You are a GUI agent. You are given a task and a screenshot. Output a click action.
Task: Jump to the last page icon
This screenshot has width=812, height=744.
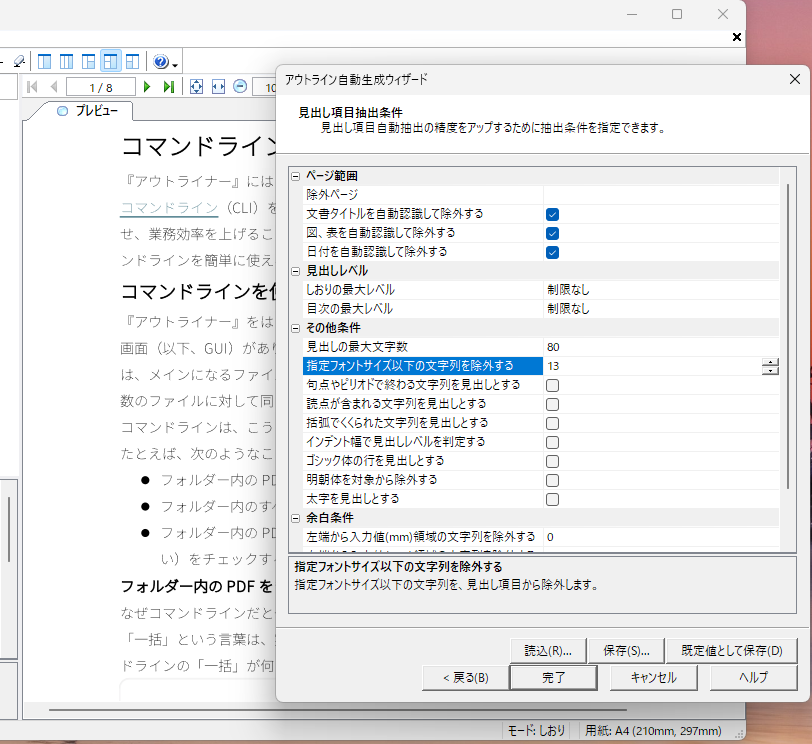click(x=168, y=87)
